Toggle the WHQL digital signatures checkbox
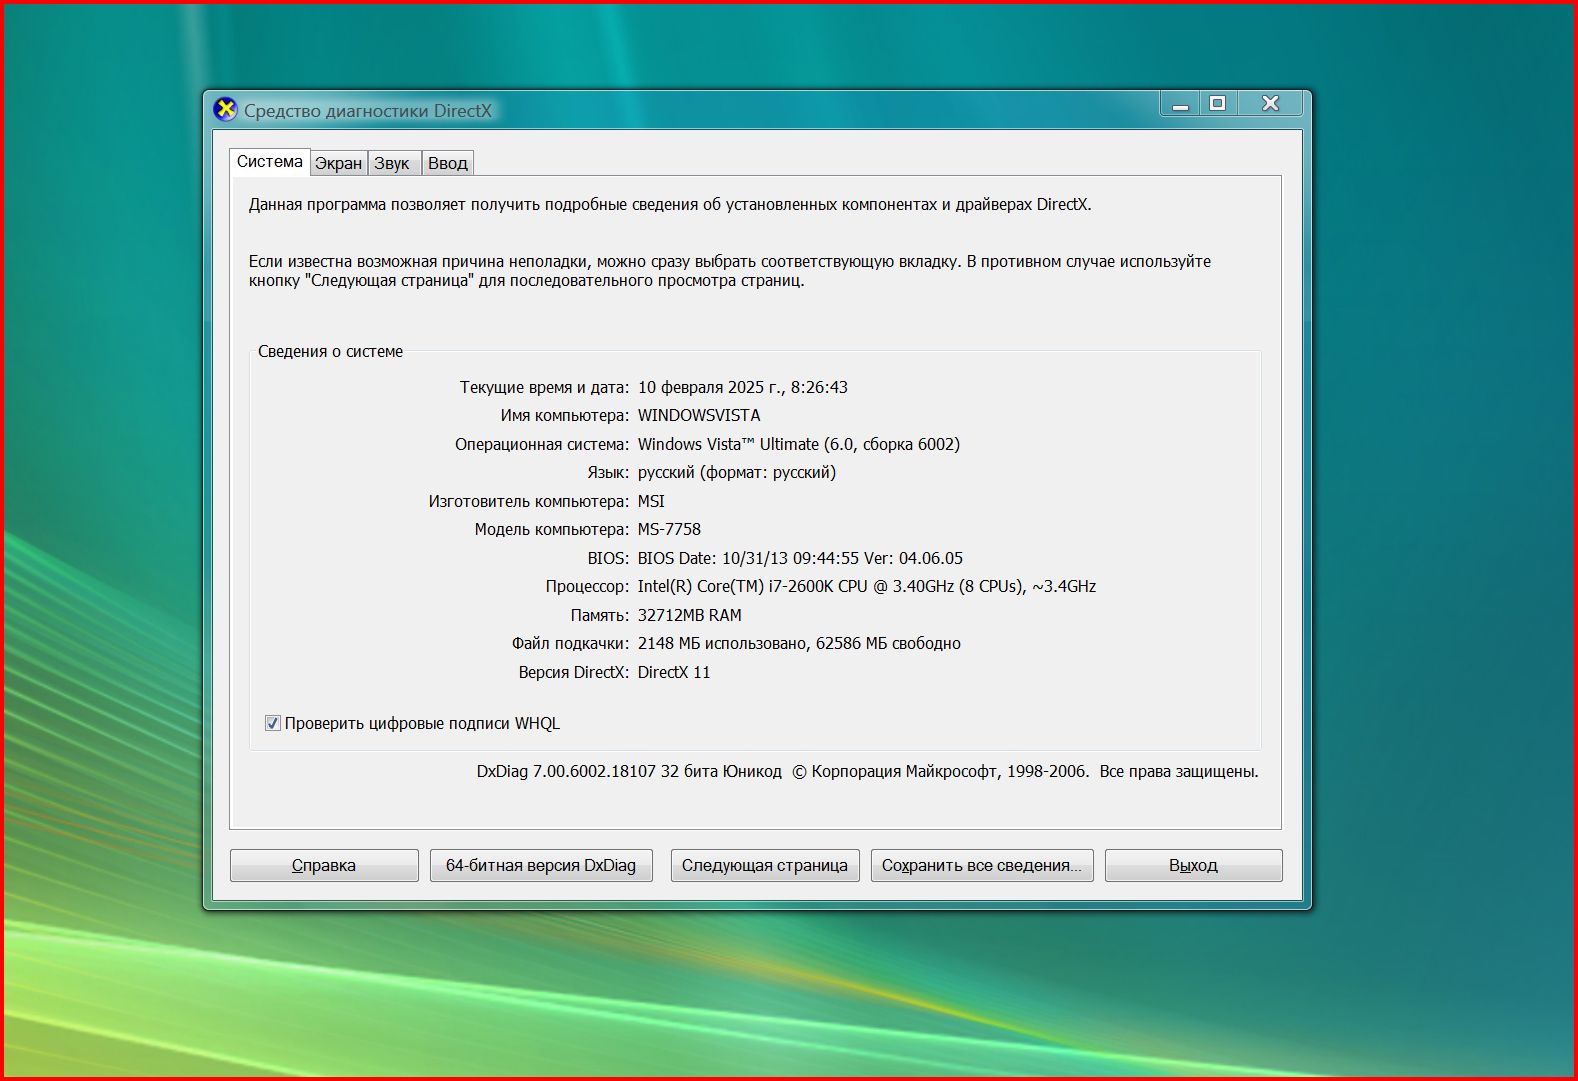The height and width of the screenshot is (1081, 1578). pos(272,723)
